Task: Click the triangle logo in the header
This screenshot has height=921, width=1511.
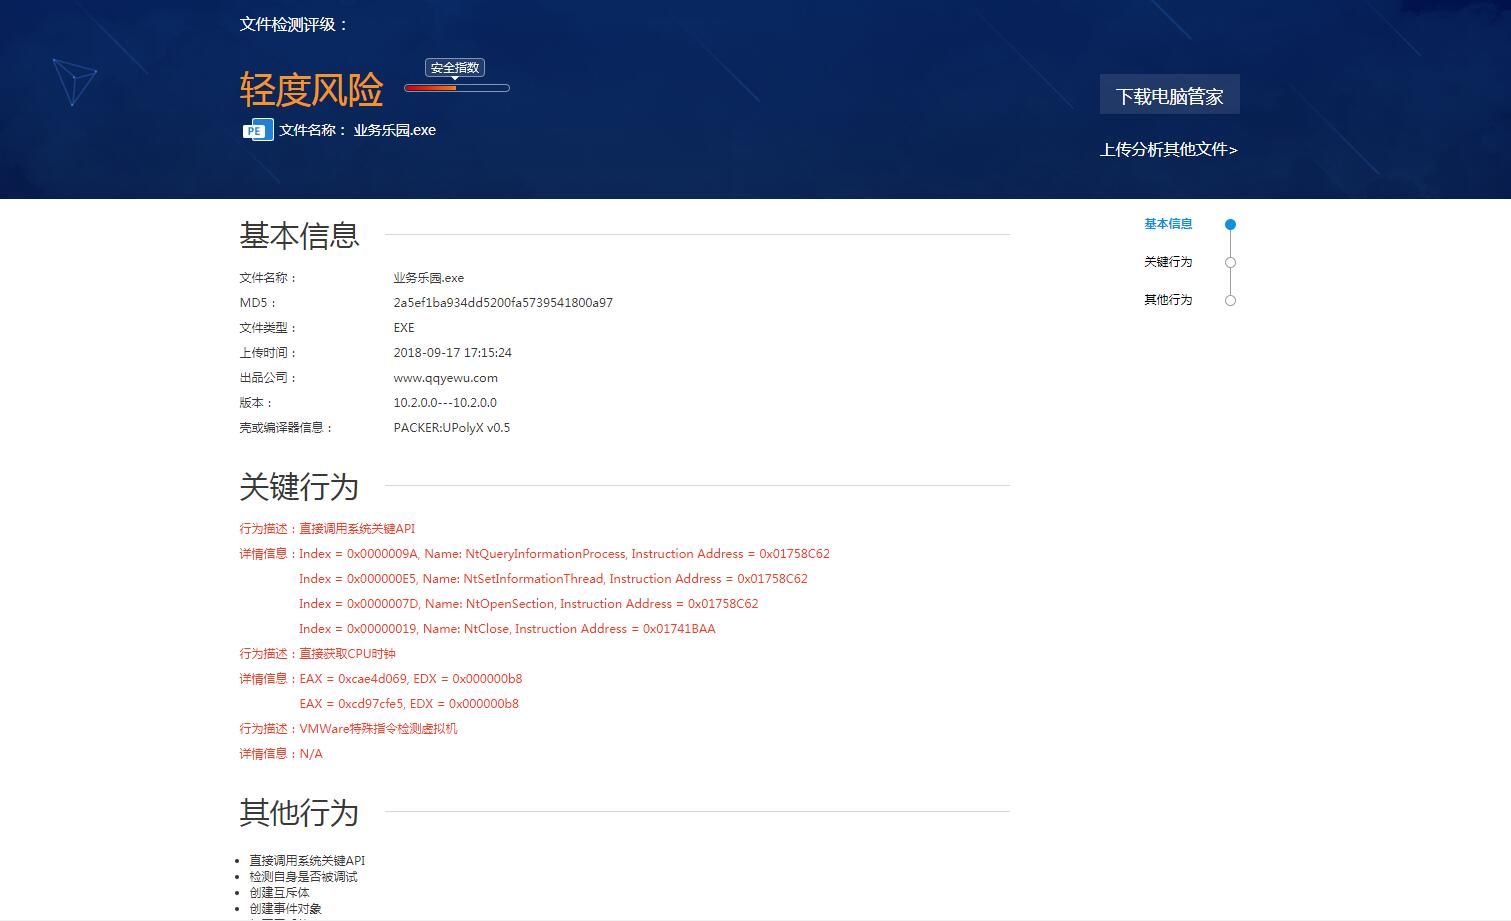Action: 75,81
